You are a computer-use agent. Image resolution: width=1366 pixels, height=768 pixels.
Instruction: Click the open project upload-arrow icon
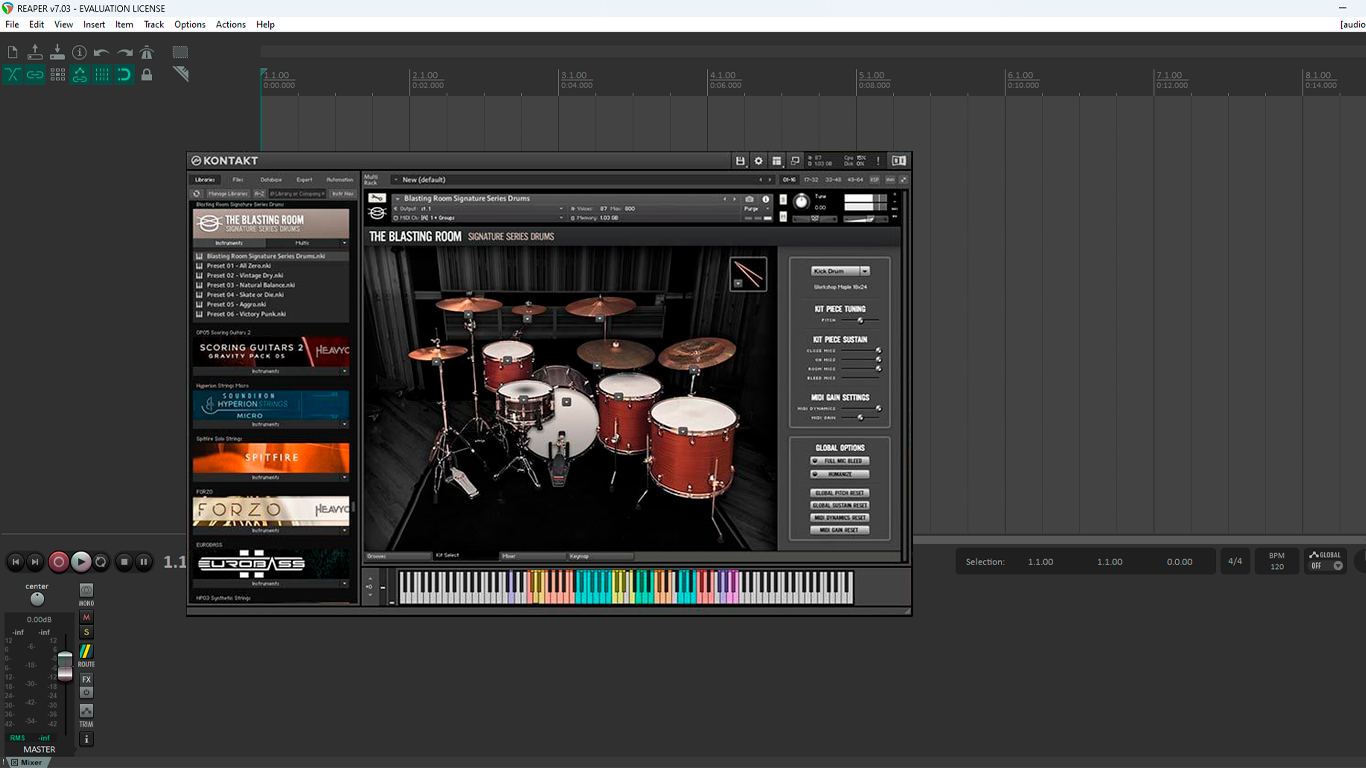click(x=35, y=52)
